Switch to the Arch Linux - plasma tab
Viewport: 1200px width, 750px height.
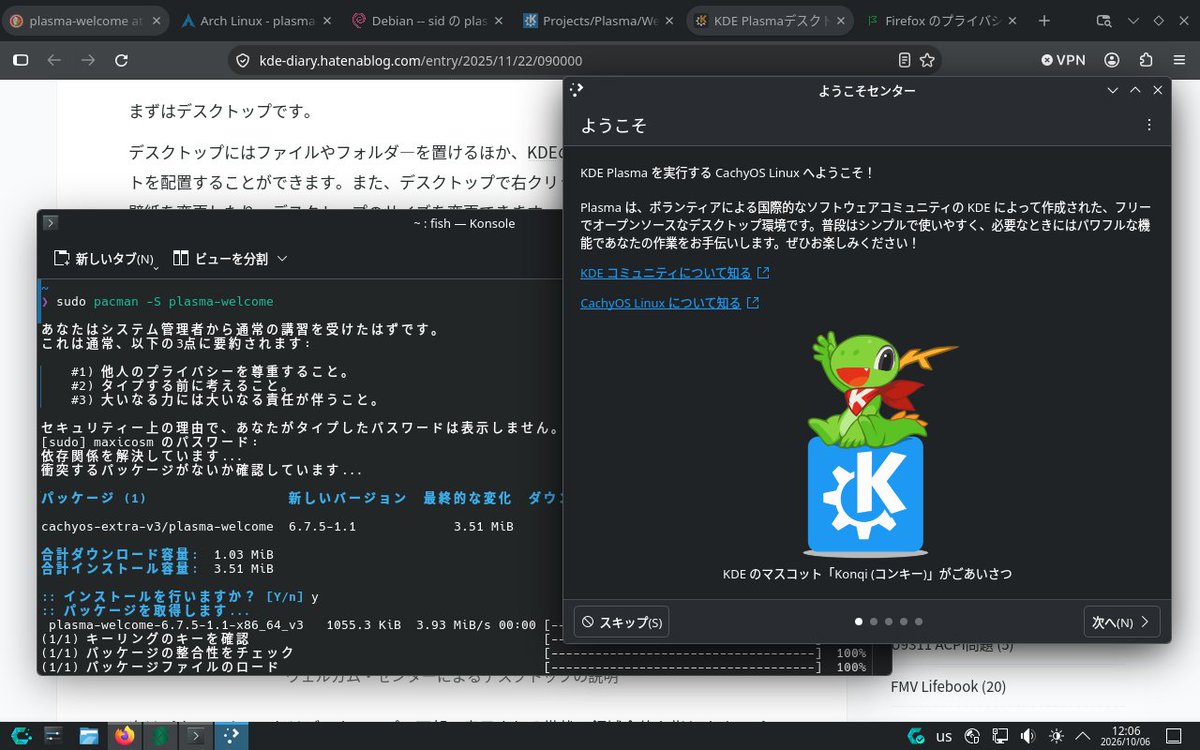coord(256,20)
